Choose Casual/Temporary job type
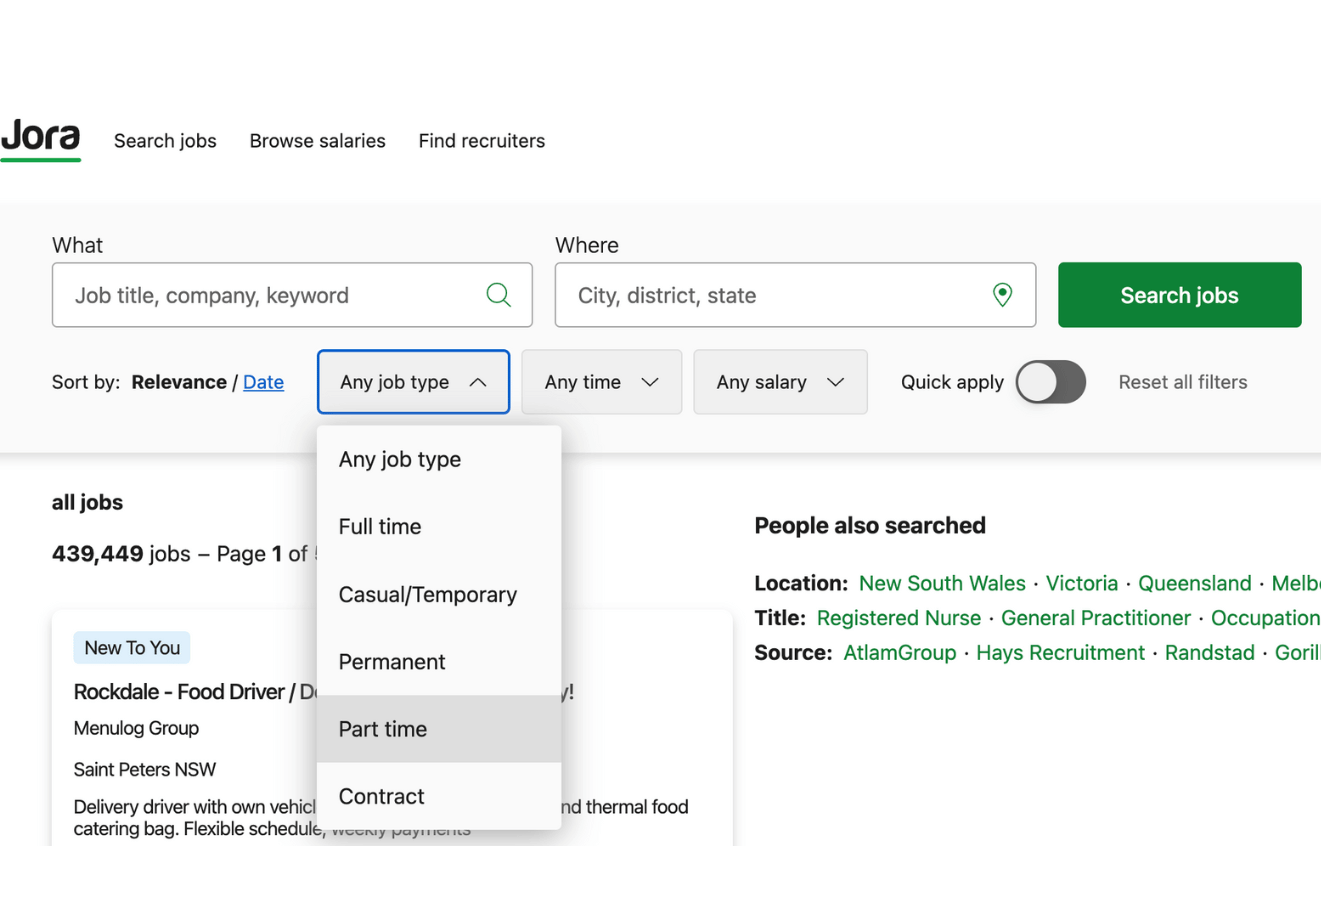1321x924 pixels. [428, 594]
